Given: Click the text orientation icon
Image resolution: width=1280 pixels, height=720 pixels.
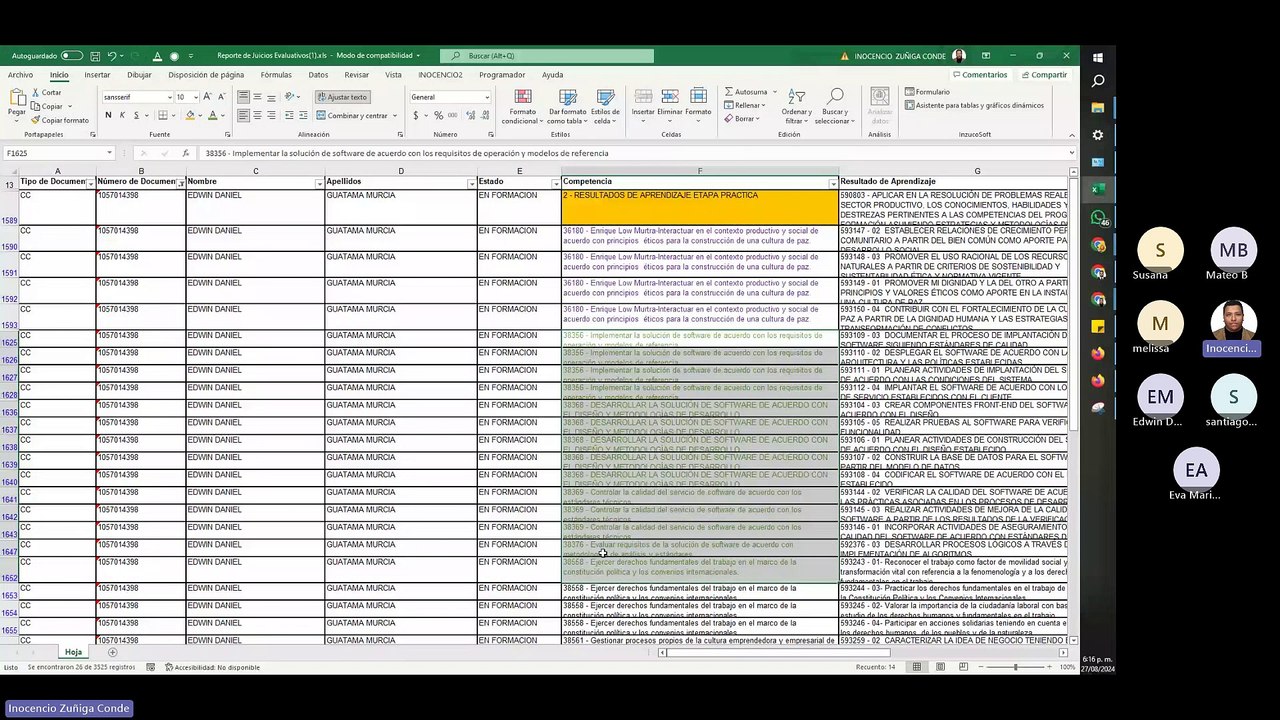Looking at the screenshot, I should click(290, 97).
